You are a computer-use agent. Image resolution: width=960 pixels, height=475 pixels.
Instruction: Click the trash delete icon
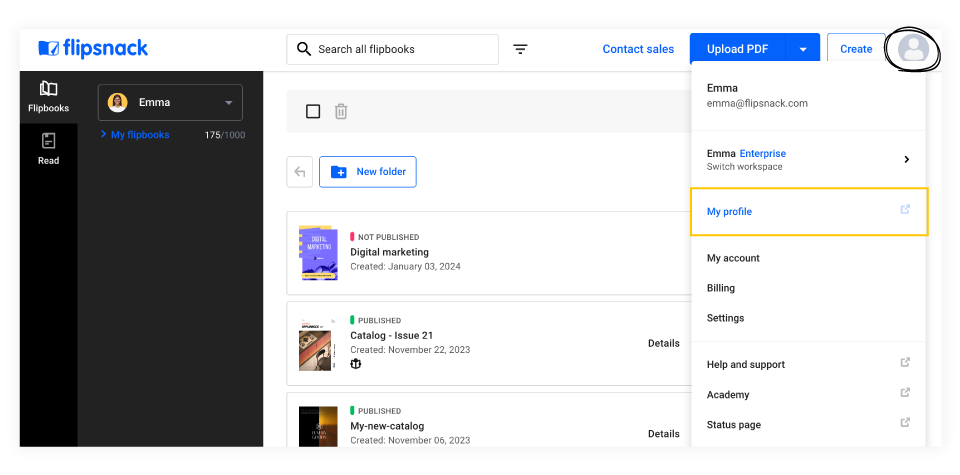(341, 111)
